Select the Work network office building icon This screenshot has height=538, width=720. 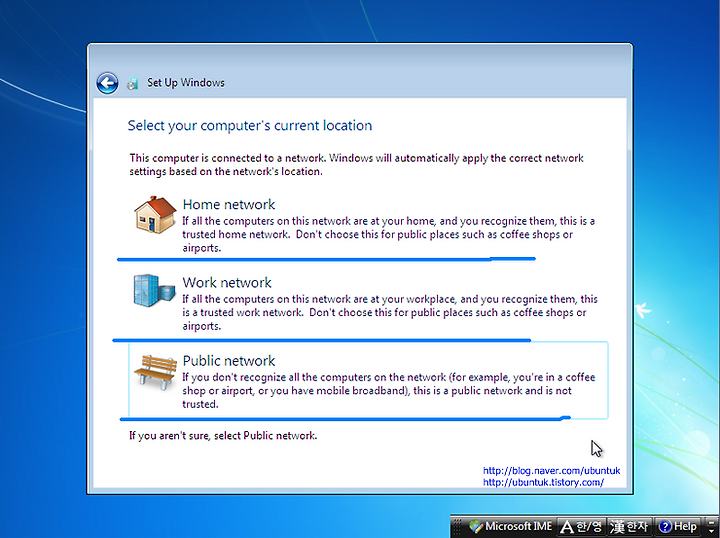tap(154, 290)
